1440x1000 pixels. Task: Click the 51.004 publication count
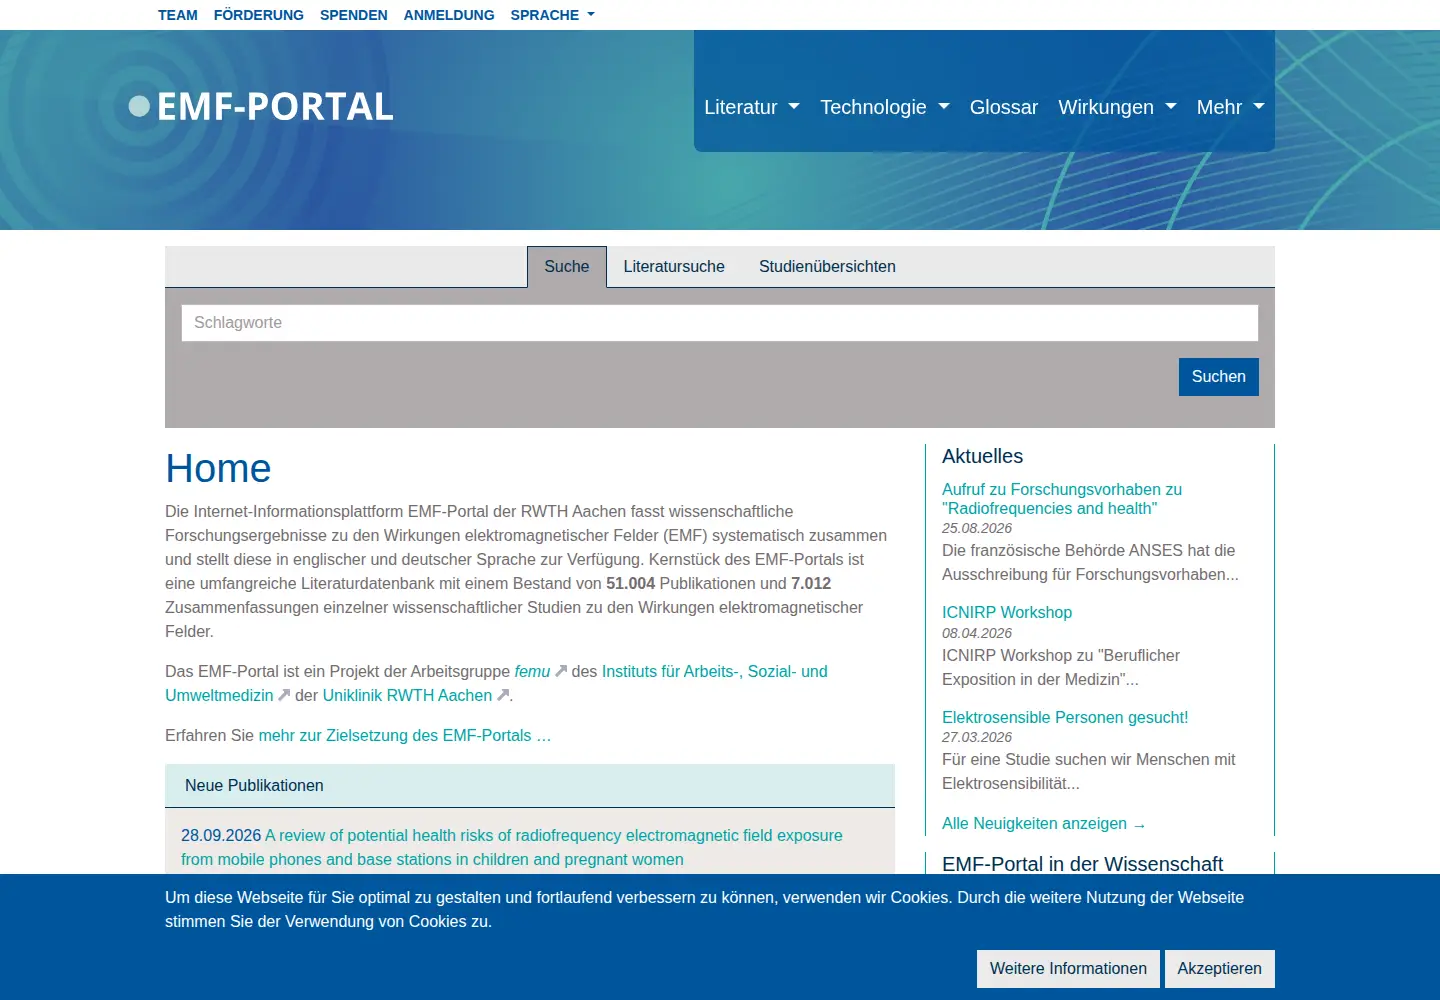(630, 583)
